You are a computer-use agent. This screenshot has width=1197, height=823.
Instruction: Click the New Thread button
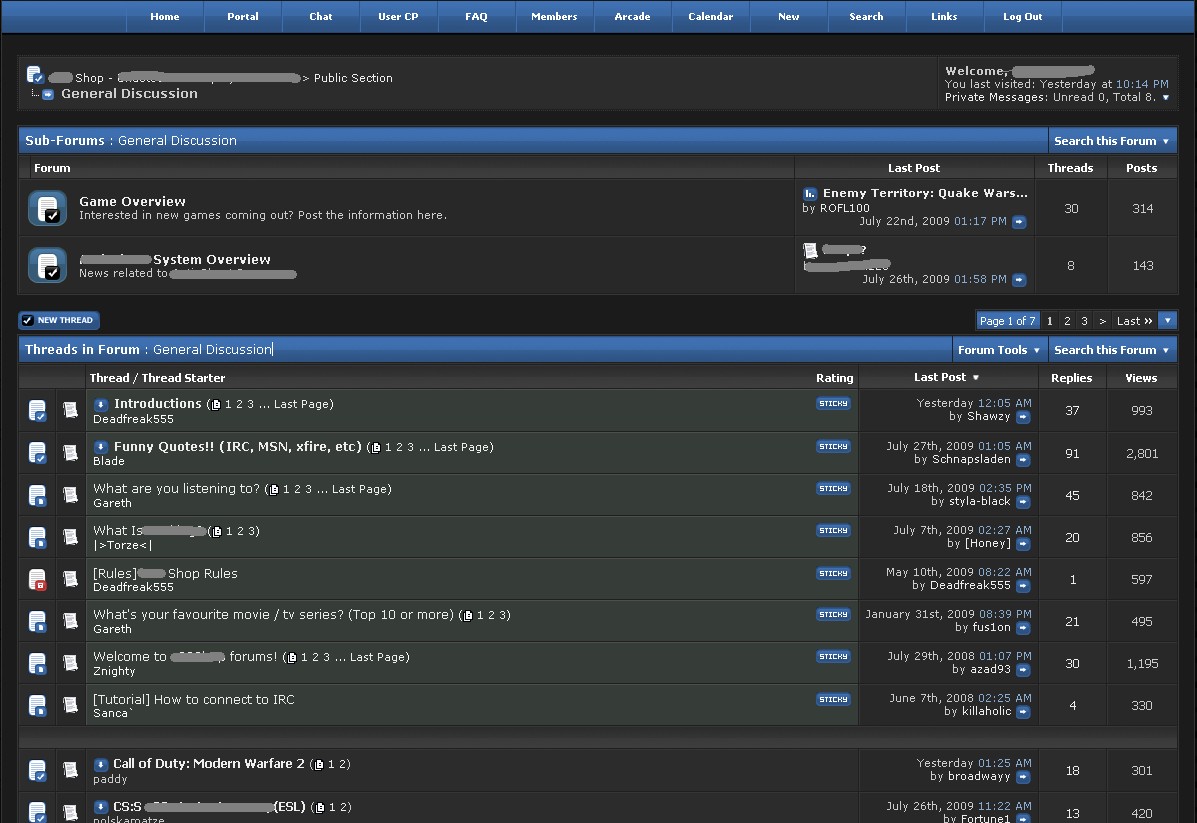pos(59,320)
